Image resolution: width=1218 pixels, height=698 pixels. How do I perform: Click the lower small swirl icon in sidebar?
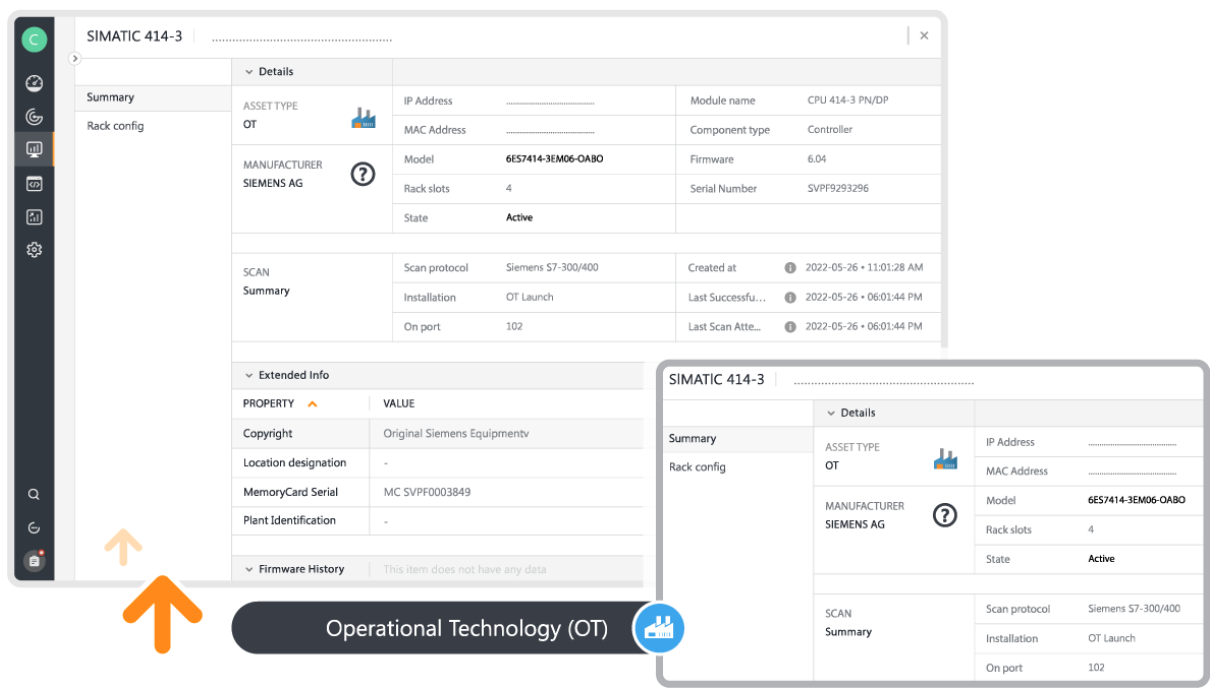34,527
